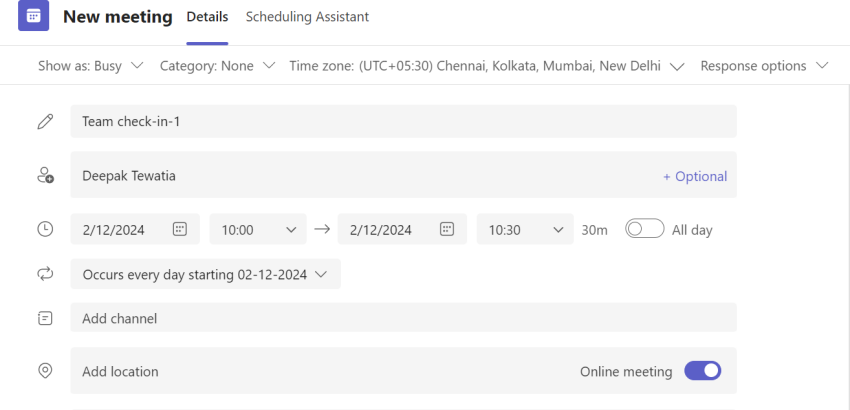Image resolution: width=850 pixels, height=410 pixels.
Task: Click the + Optional attendees link
Action: pyautogui.click(x=695, y=176)
